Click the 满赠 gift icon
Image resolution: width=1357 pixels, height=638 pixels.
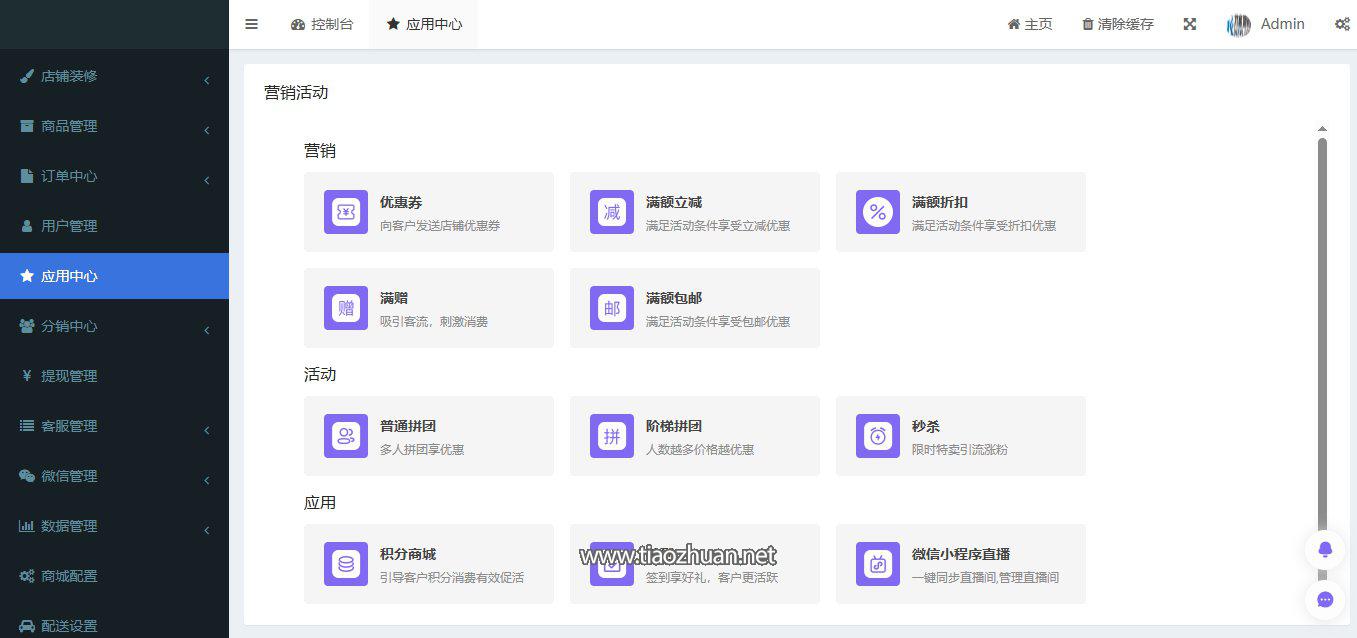346,308
